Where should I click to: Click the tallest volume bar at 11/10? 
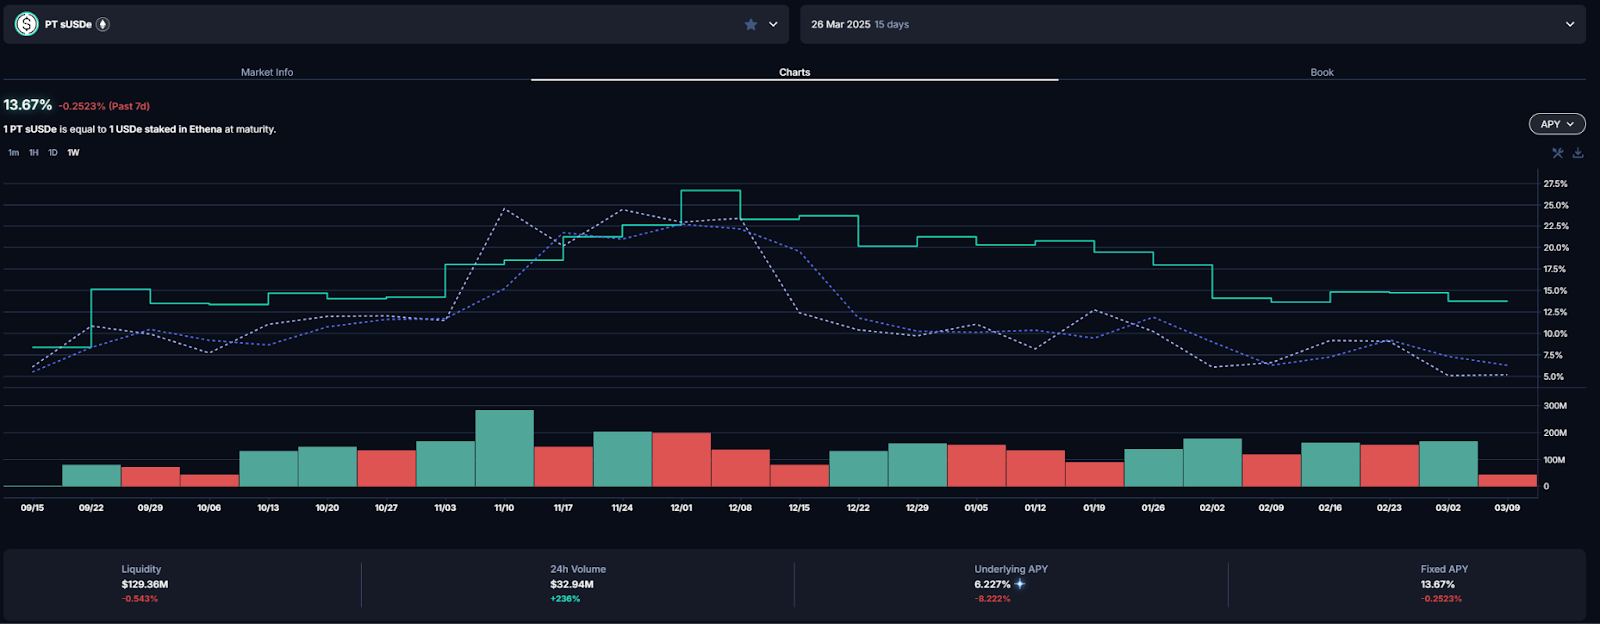click(504, 448)
